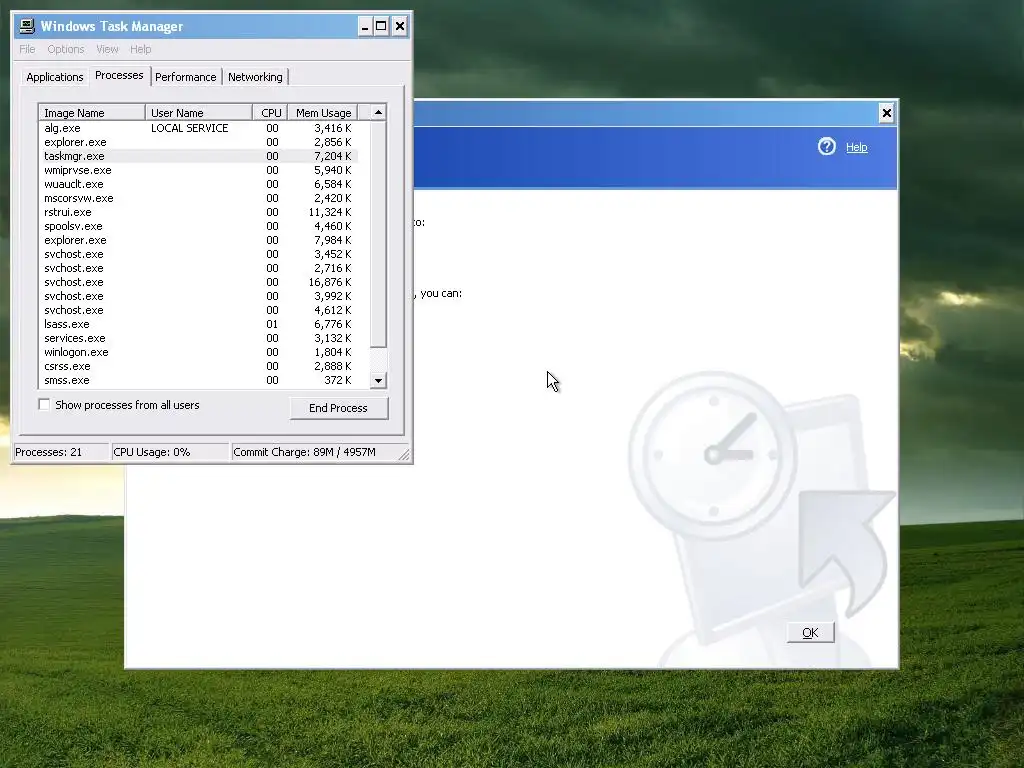Click the process list scrollbar thumb
The height and width of the screenshot is (768, 1024).
pyautogui.click(x=378, y=234)
